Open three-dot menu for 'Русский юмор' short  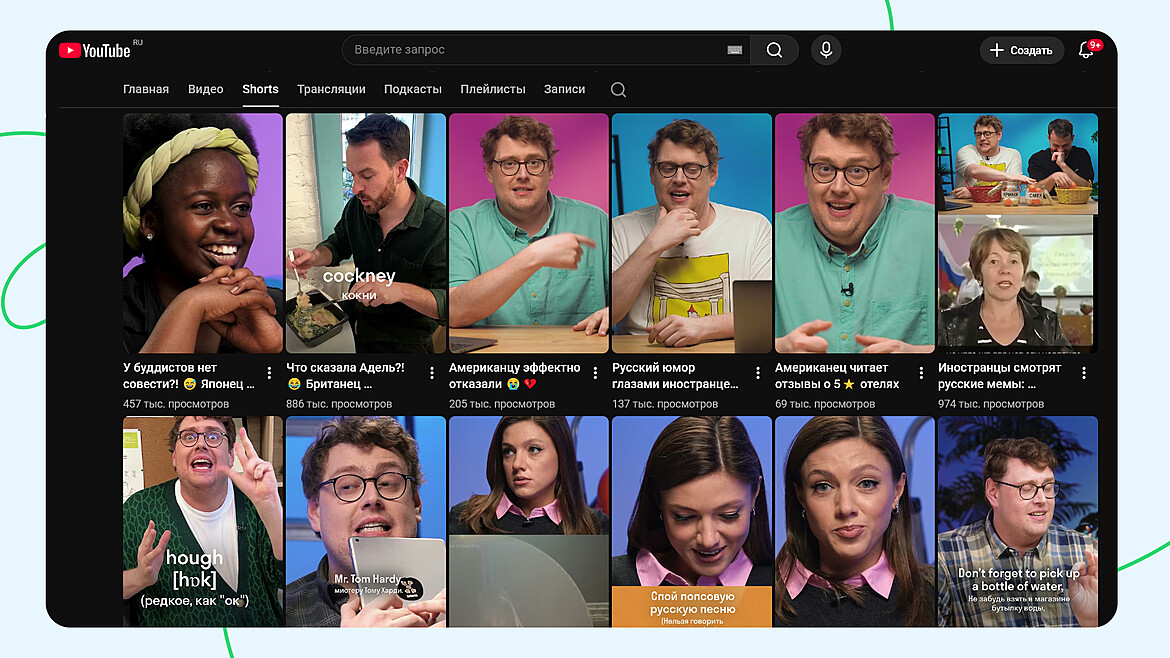click(x=758, y=372)
